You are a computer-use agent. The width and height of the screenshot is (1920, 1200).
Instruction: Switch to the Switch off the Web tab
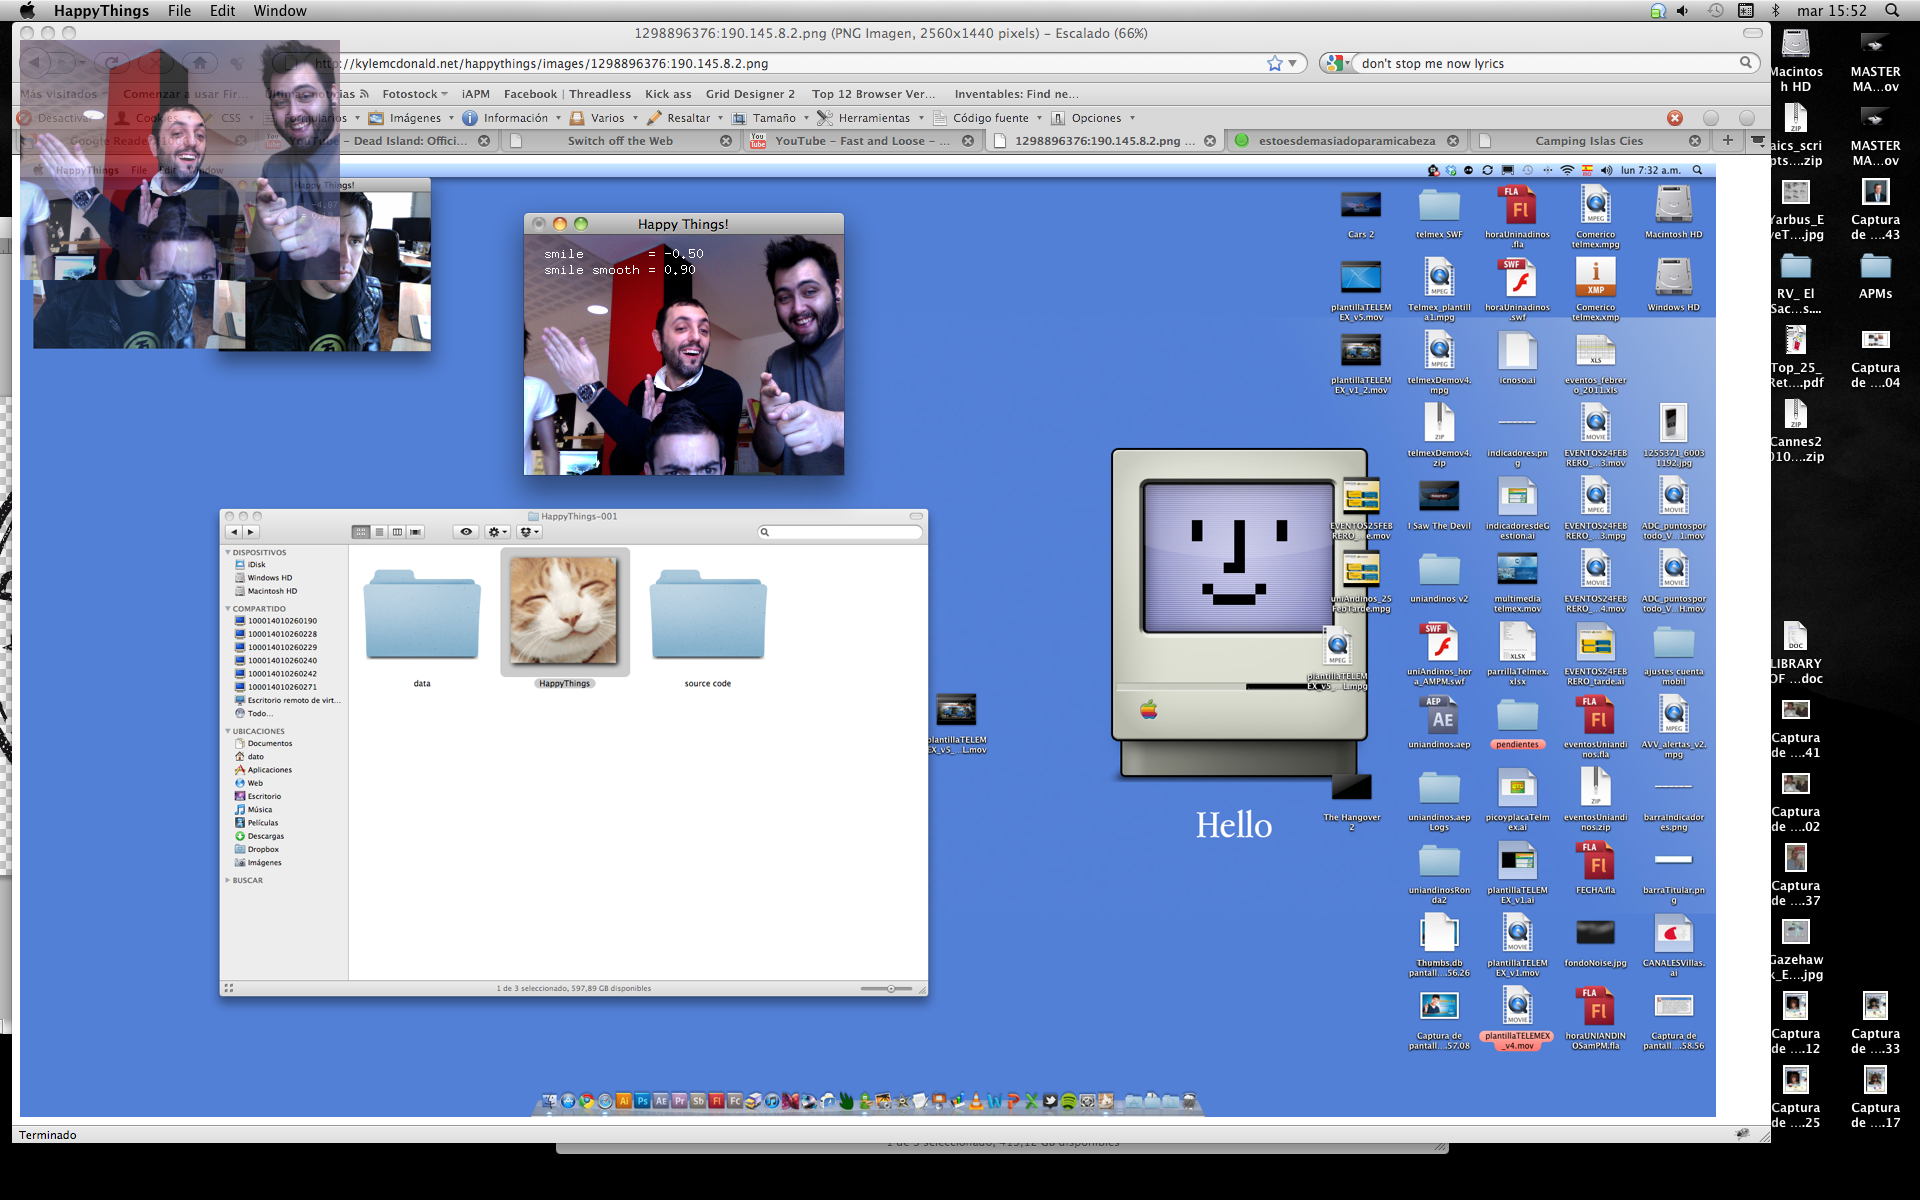click(x=619, y=141)
